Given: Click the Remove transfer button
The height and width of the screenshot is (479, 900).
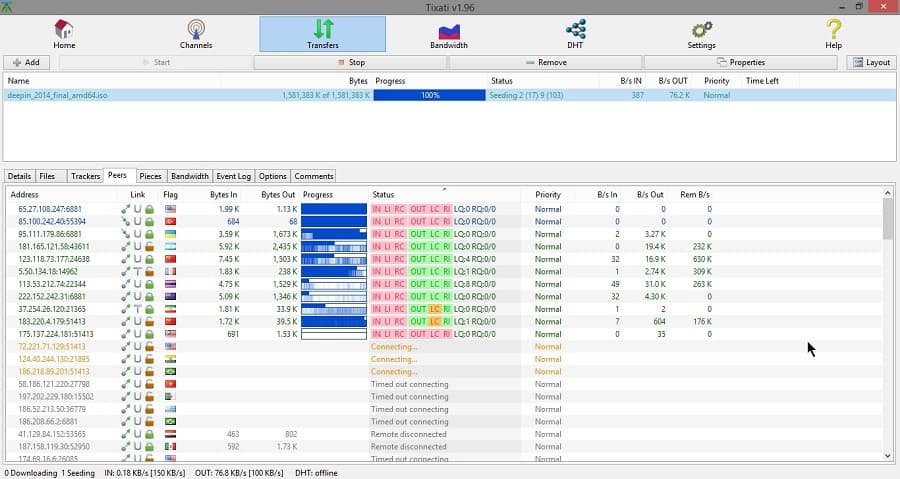Looking at the screenshot, I should [545, 62].
